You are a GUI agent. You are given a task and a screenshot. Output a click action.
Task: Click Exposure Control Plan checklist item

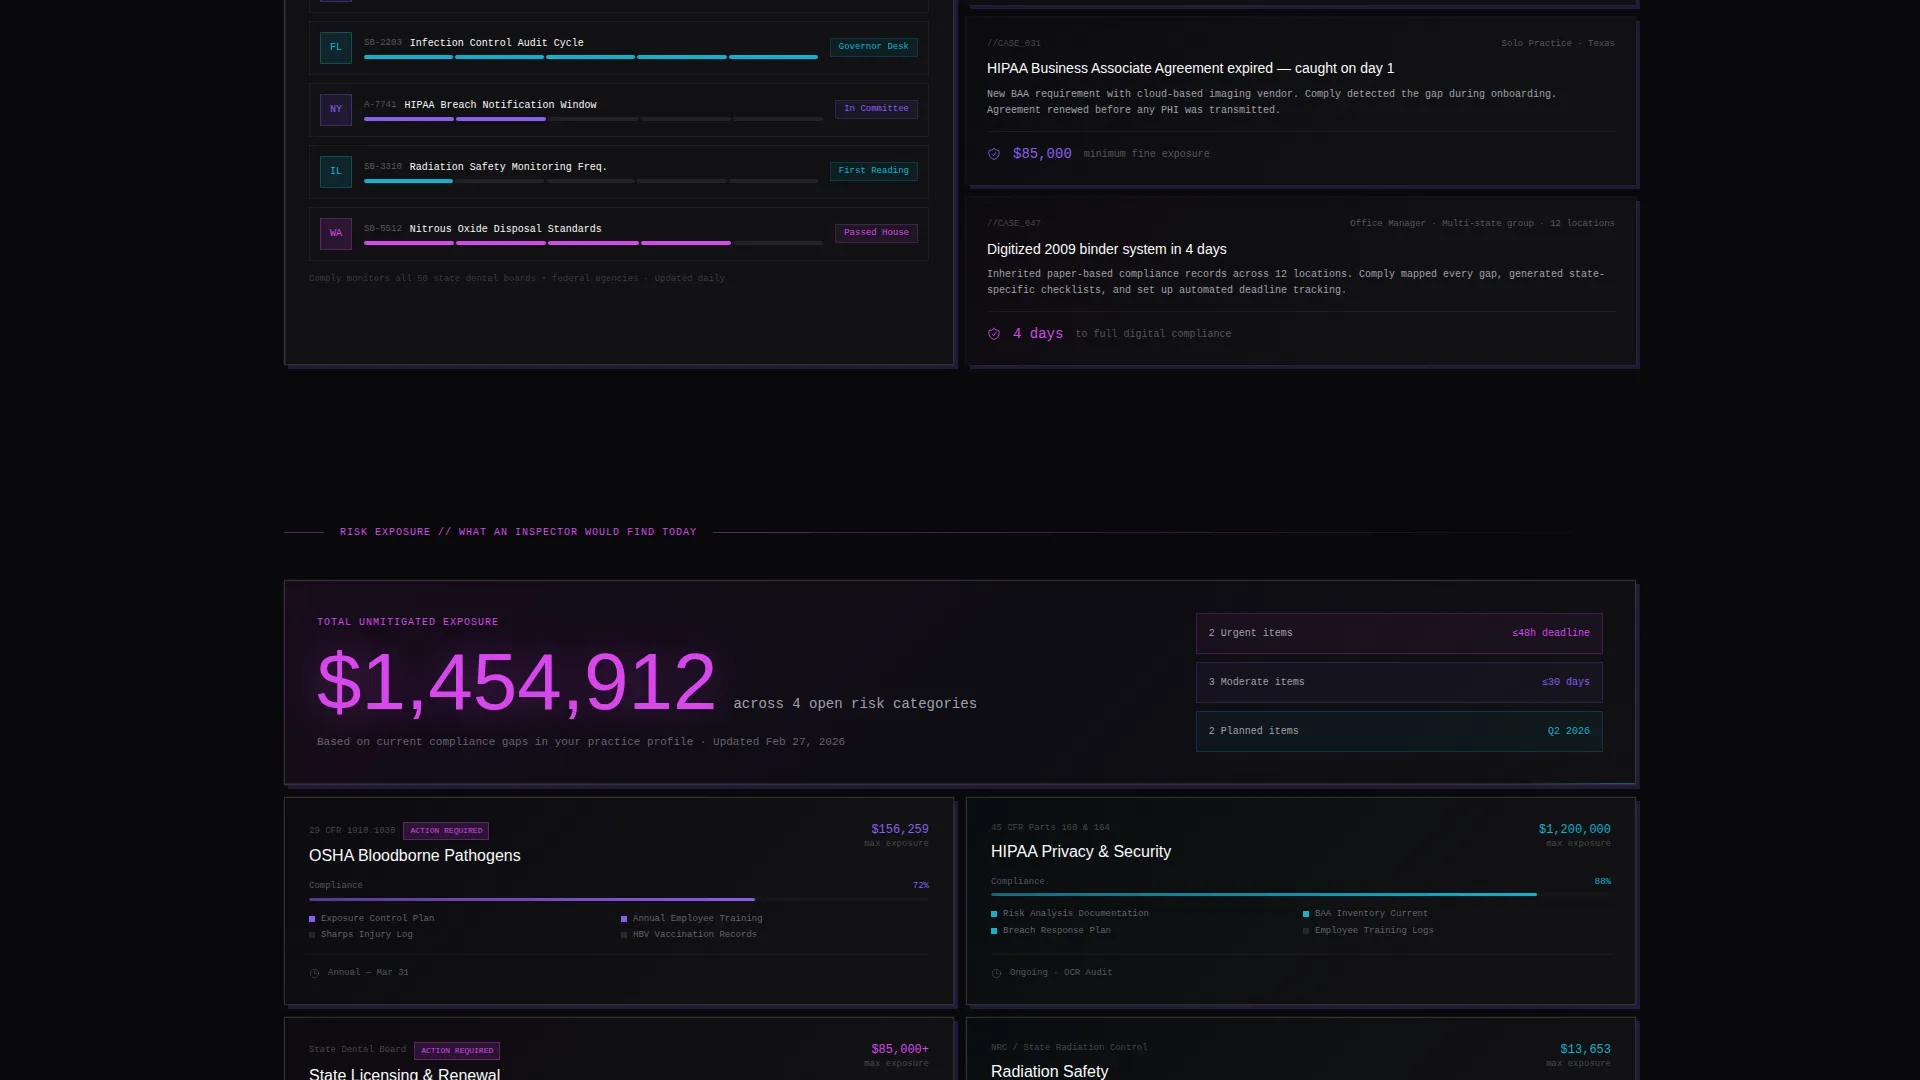372,918
